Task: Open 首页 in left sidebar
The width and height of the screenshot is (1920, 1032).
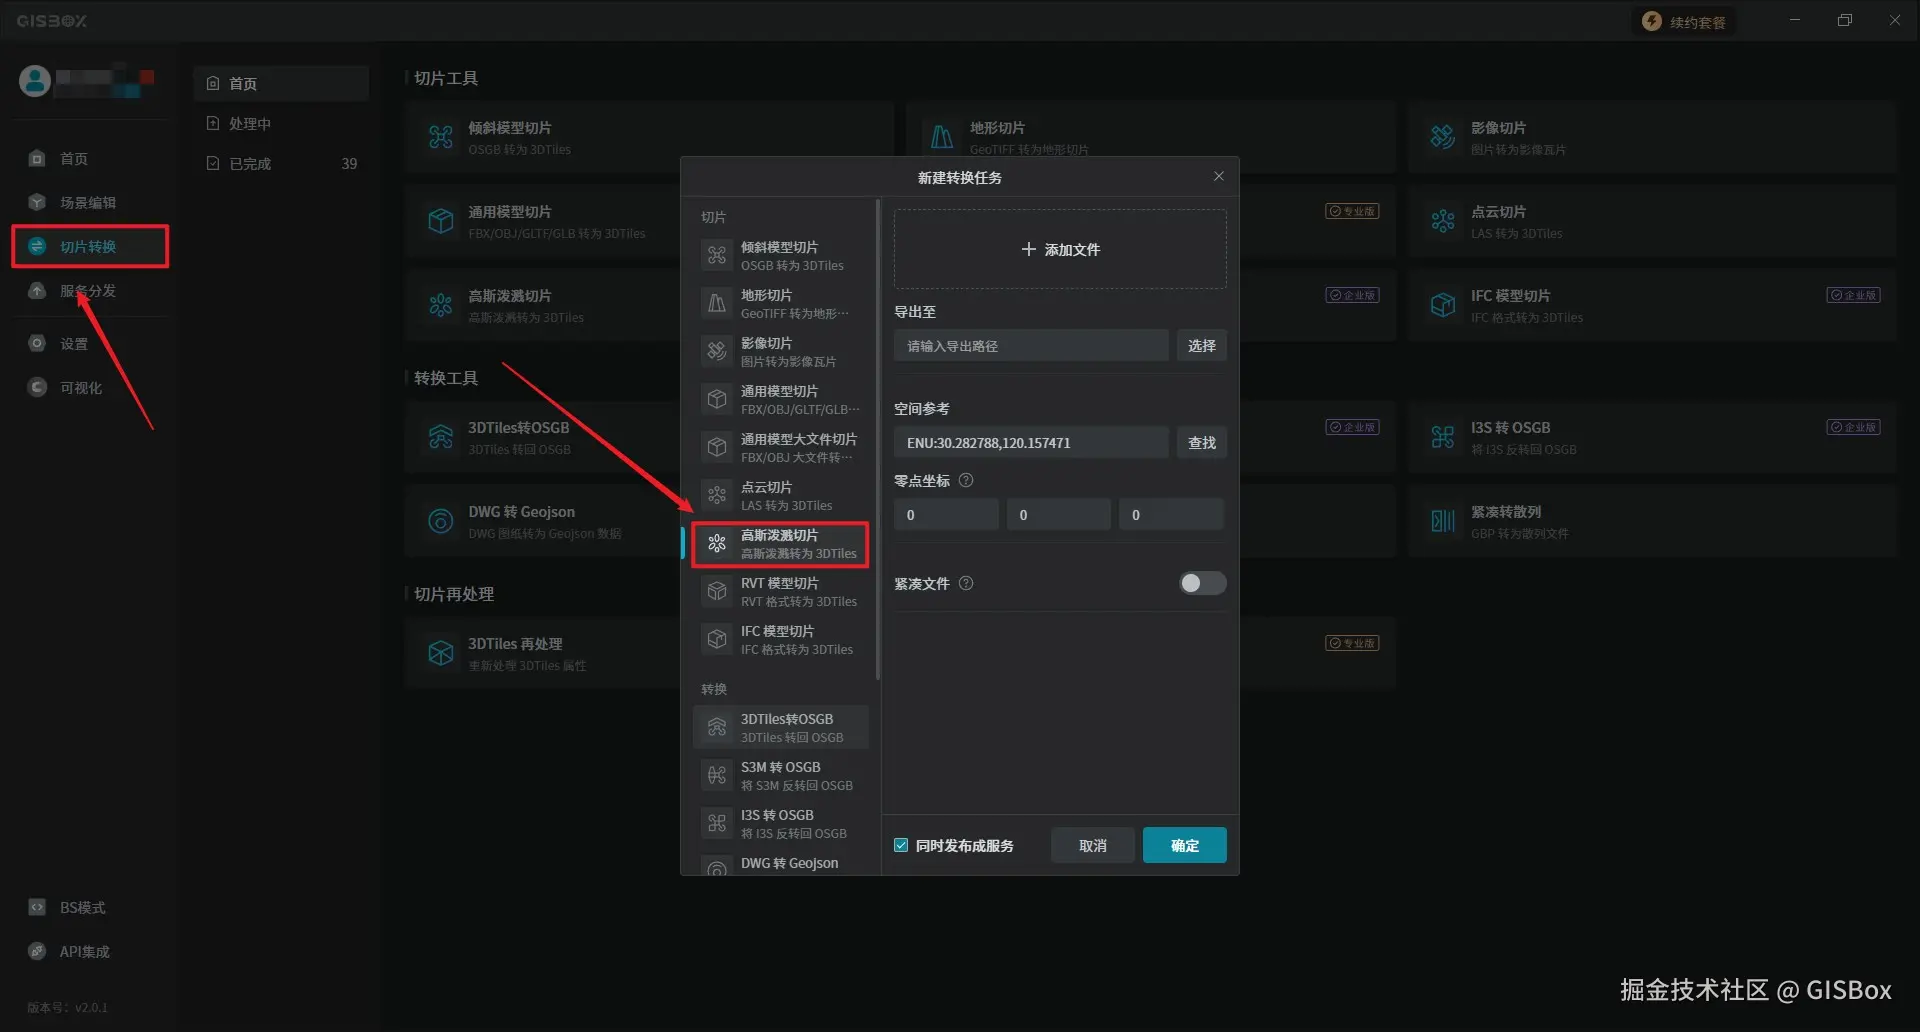Action: (90, 159)
